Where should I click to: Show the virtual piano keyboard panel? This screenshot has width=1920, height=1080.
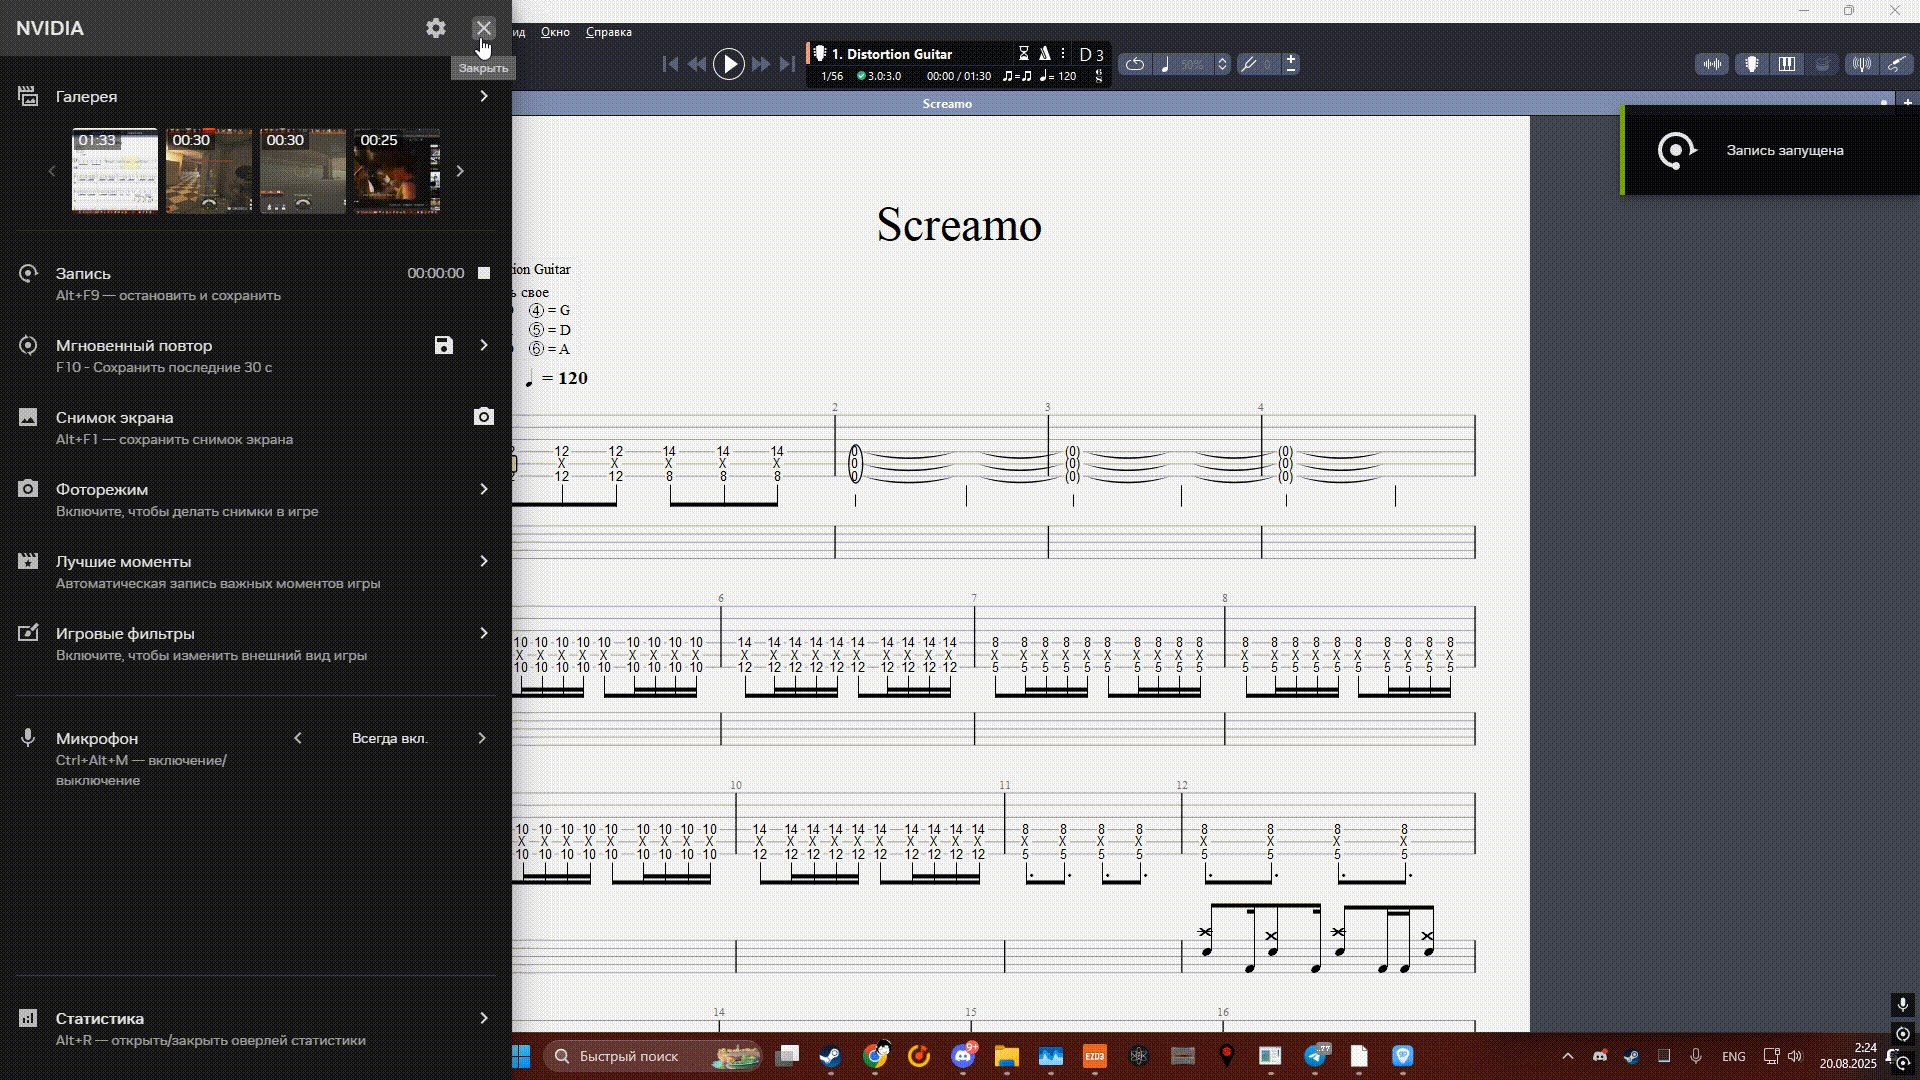[1788, 64]
